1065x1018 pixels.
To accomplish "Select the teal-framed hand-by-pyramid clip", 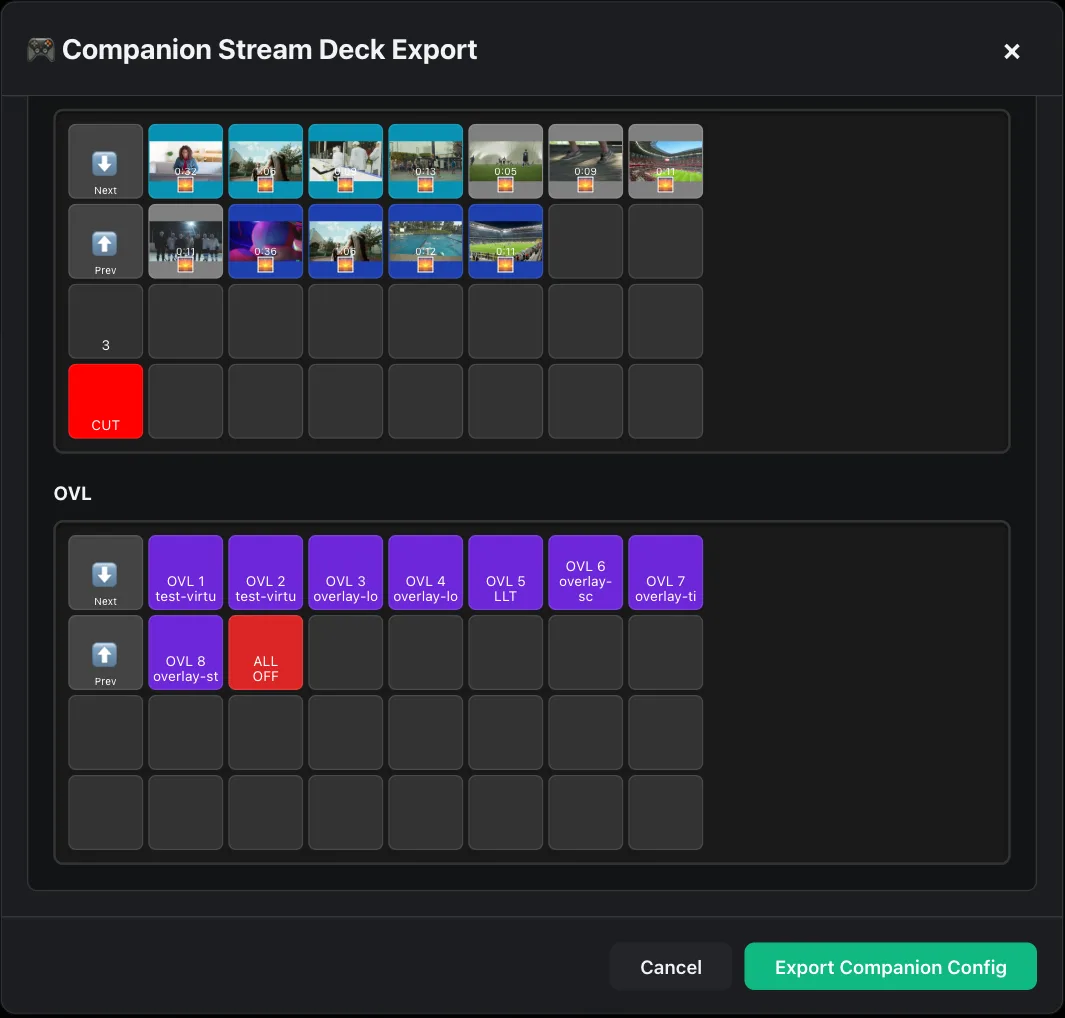I will (x=266, y=162).
